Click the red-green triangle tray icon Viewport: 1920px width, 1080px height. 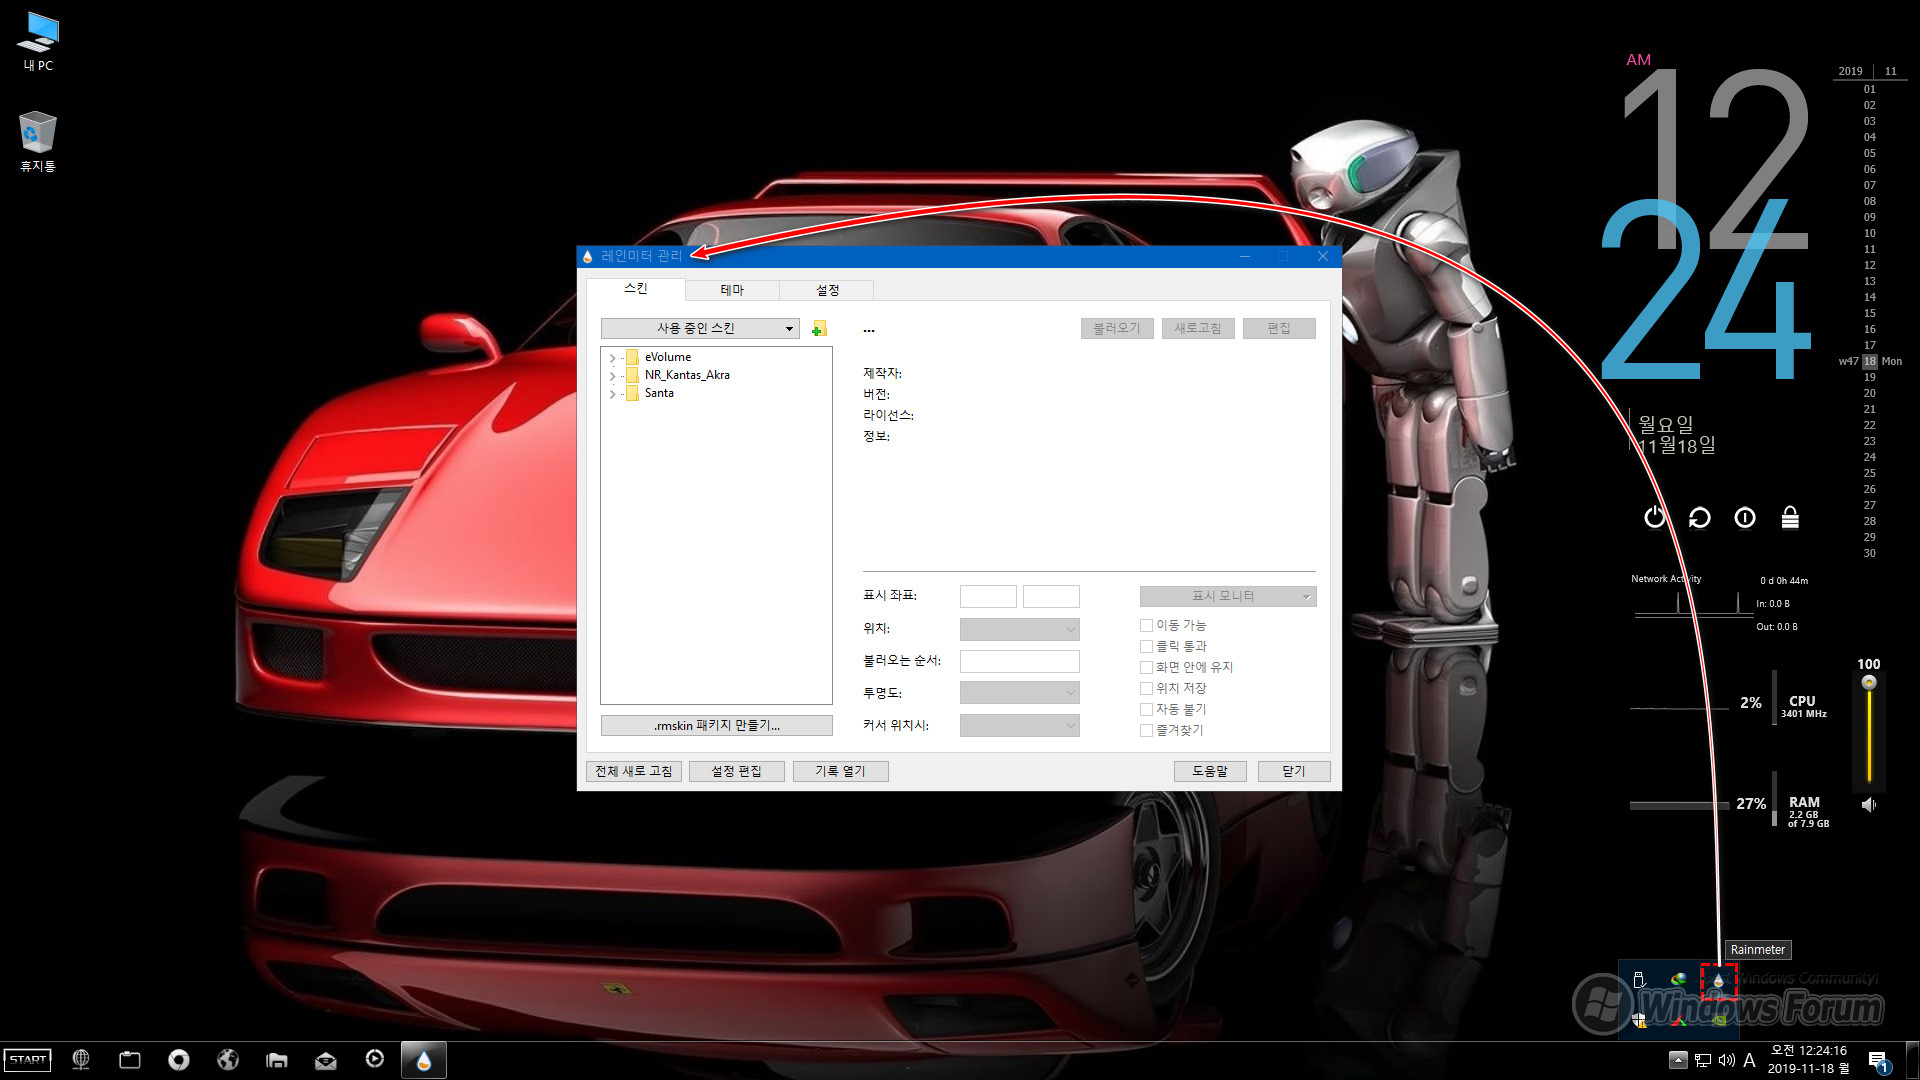coord(1679,1020)
